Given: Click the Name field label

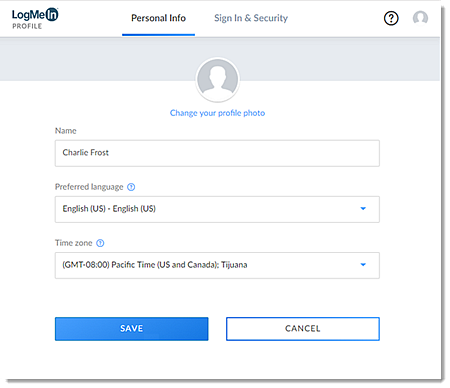Looking at the screenshot, I should pyautogui.click(x=66, y=131).
